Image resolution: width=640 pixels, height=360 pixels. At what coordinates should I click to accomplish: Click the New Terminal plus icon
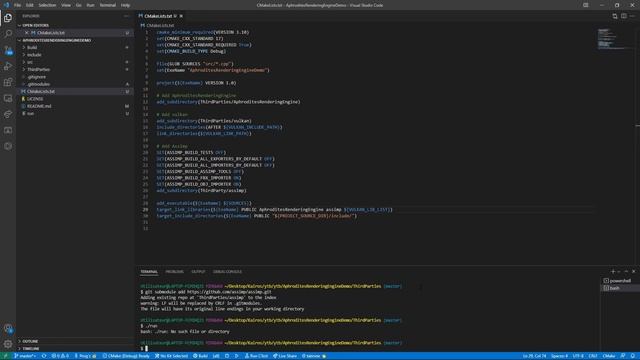613,271
